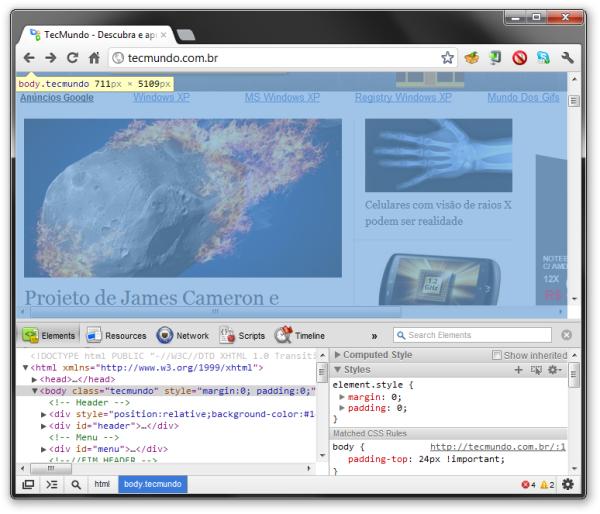Open the MS Windows XP link
This screenshot has width=600, height=514.
[x=282, y=98]
